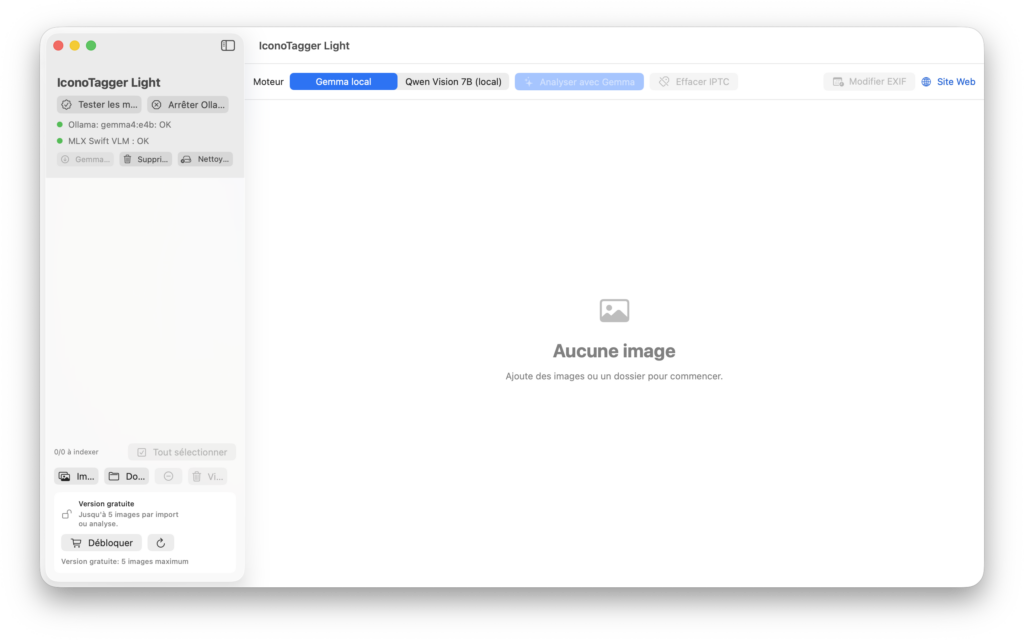This screenshot has height=640, width=1024.
Task: Stop Ollama with the 'Arrêter Olla...' button
Action: (x=188, y=104)
